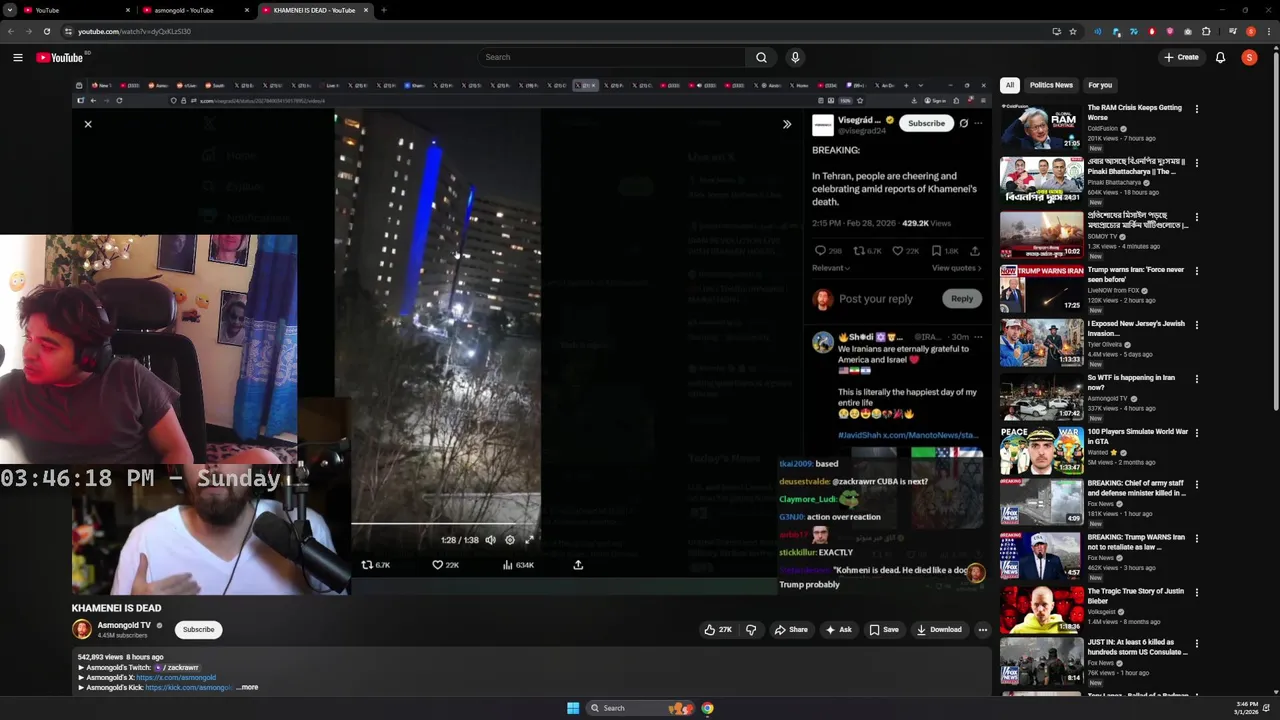Screen dimensions: 1280x720
Task: Open 'The RAM Crisis Keeps Getting Worse' title
Action: click(1135, 112)
